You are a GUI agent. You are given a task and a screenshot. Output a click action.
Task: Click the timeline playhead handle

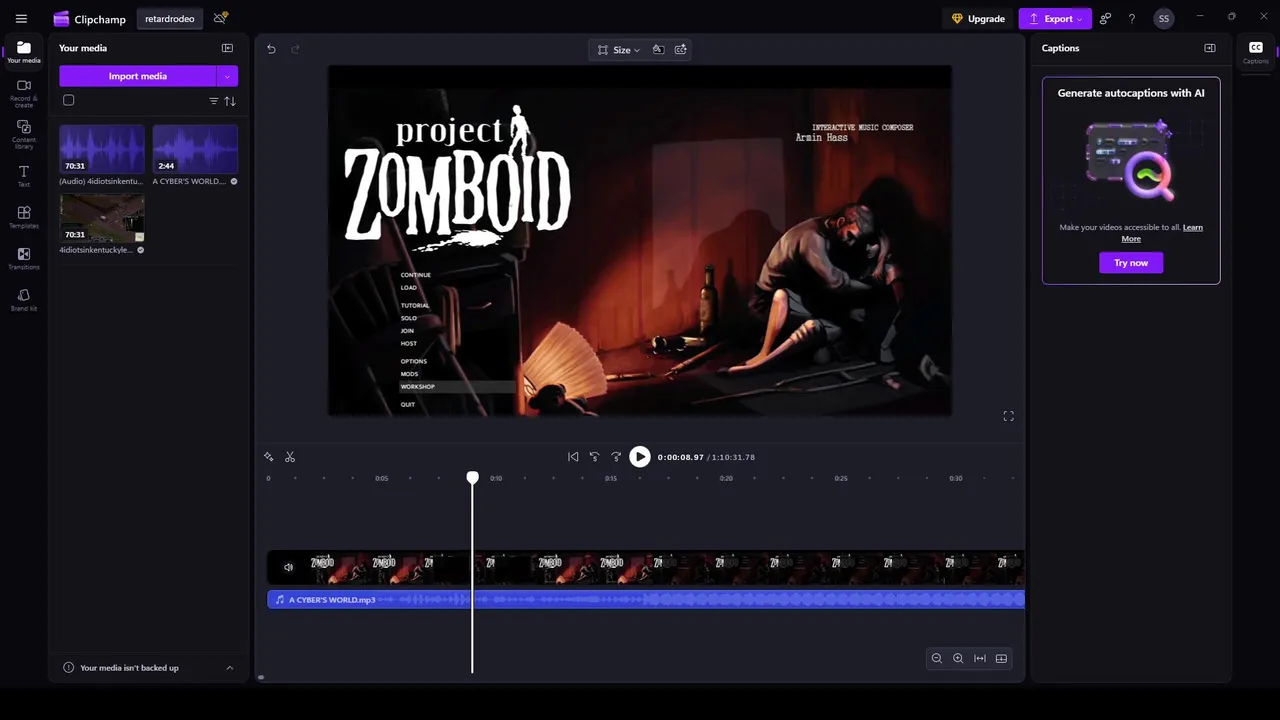[x=473, y=478]
